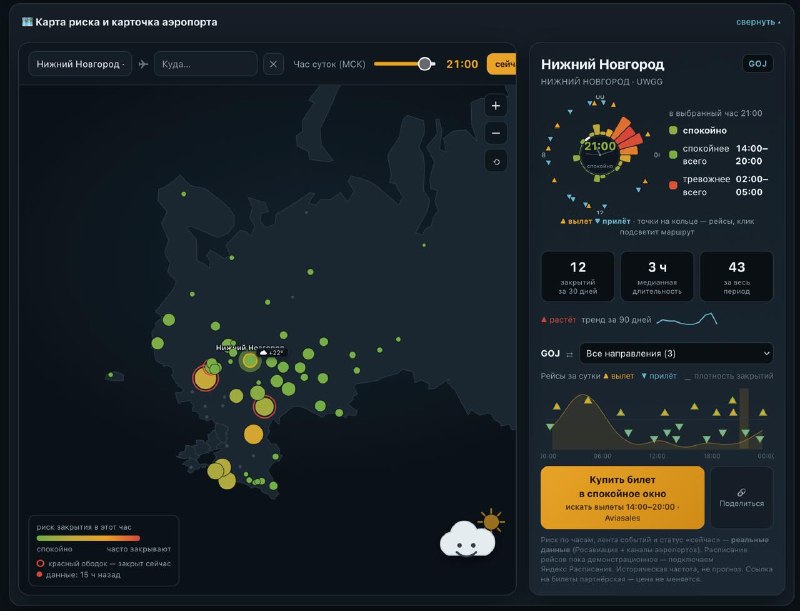Click the вылет legend above flights chart

tap(618, 376)
